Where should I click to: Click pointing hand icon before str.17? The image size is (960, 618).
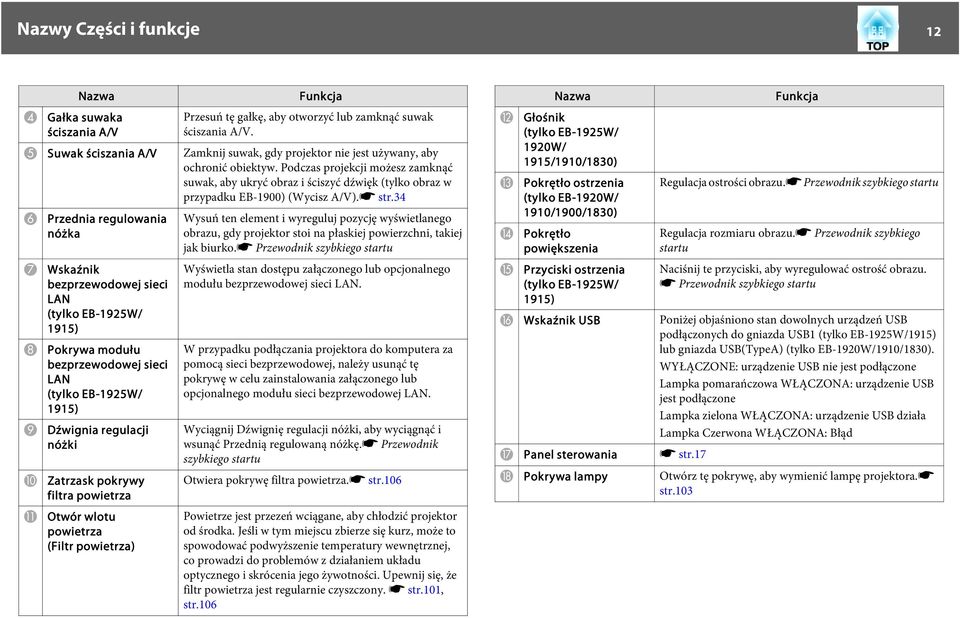(x=667, y=454)
